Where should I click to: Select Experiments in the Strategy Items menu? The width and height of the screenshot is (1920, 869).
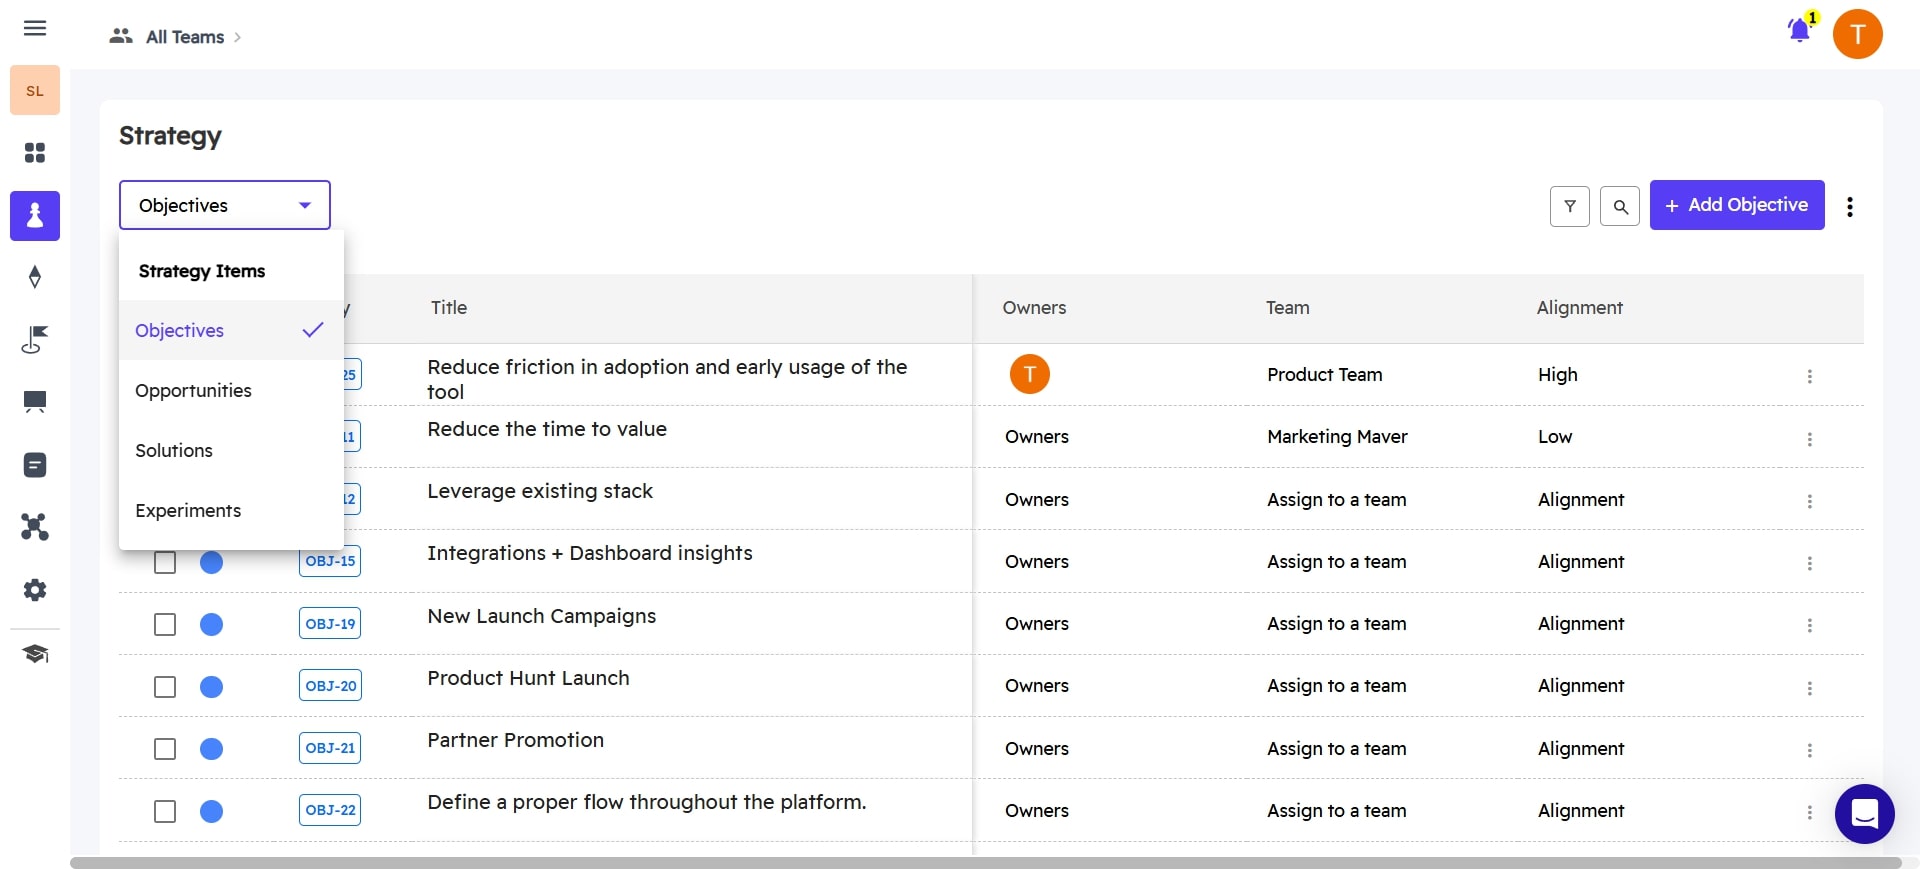coord(231,510)
